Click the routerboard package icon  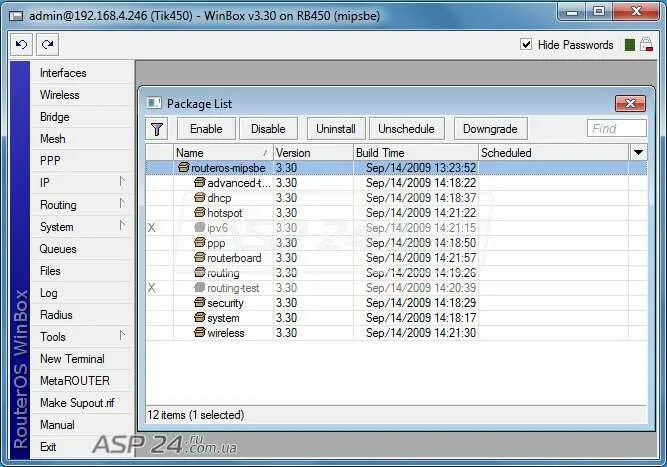pos(200,257)
